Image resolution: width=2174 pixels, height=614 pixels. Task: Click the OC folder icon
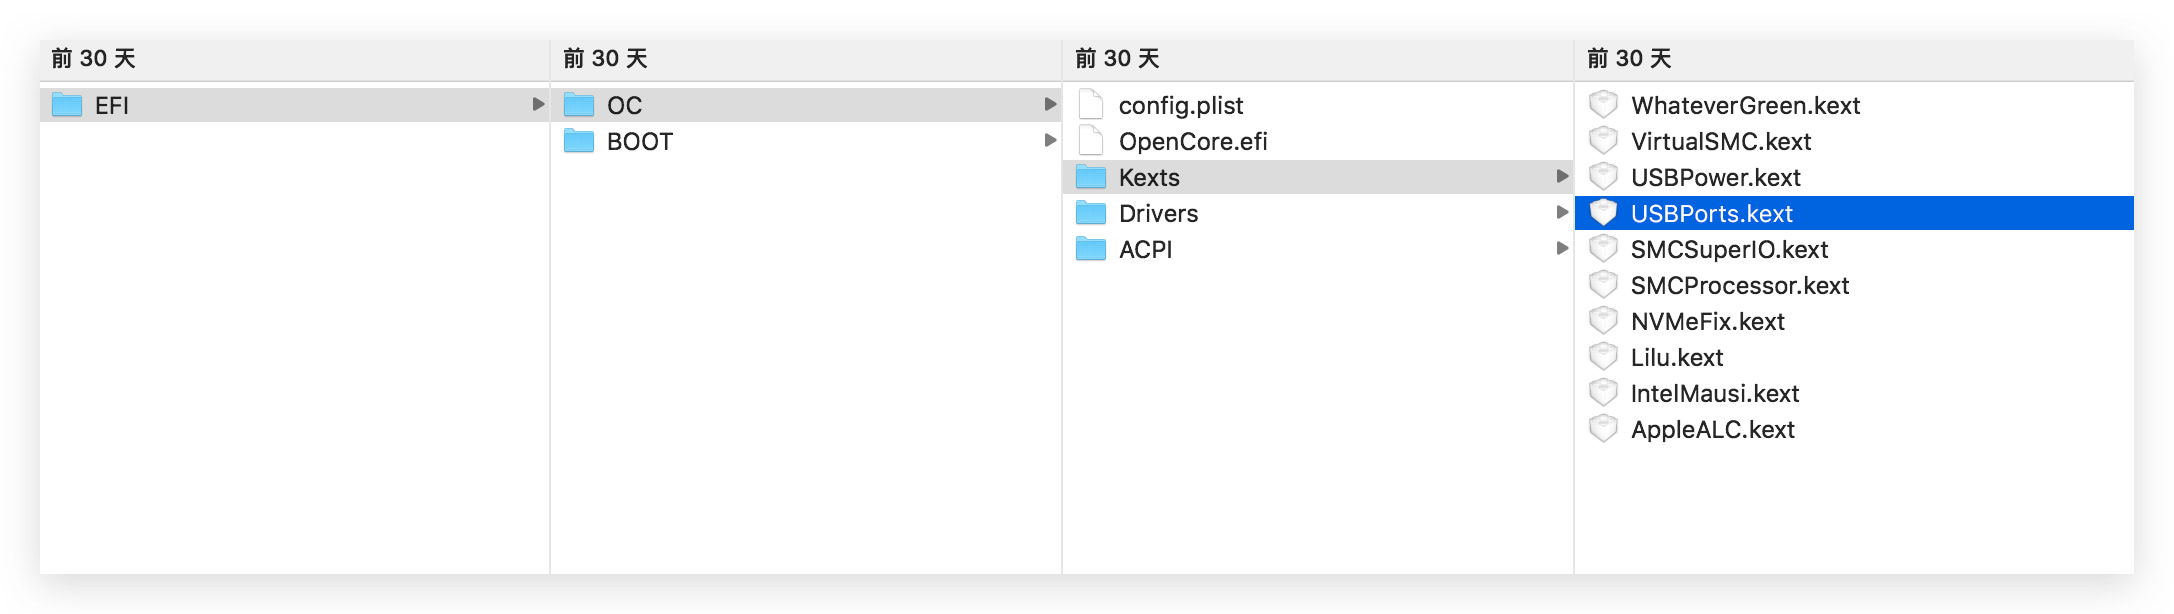(579, 105)
